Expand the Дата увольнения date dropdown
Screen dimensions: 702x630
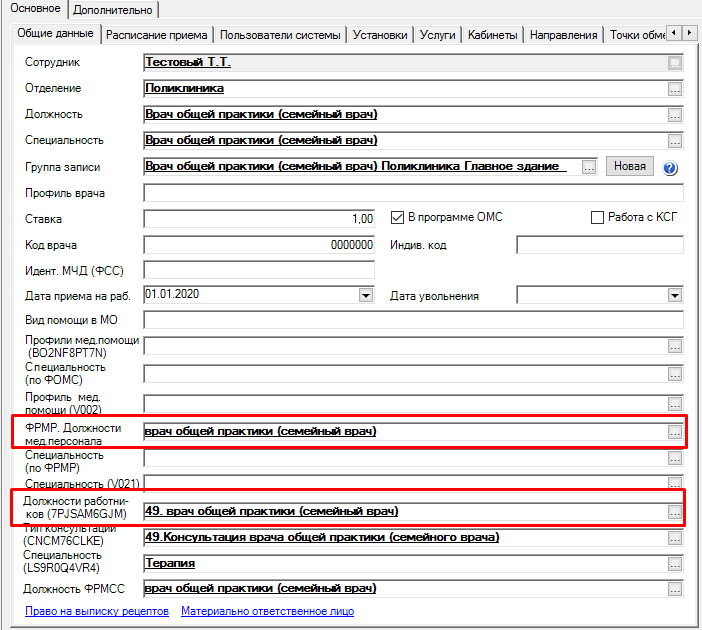click(x=675, y=296)
